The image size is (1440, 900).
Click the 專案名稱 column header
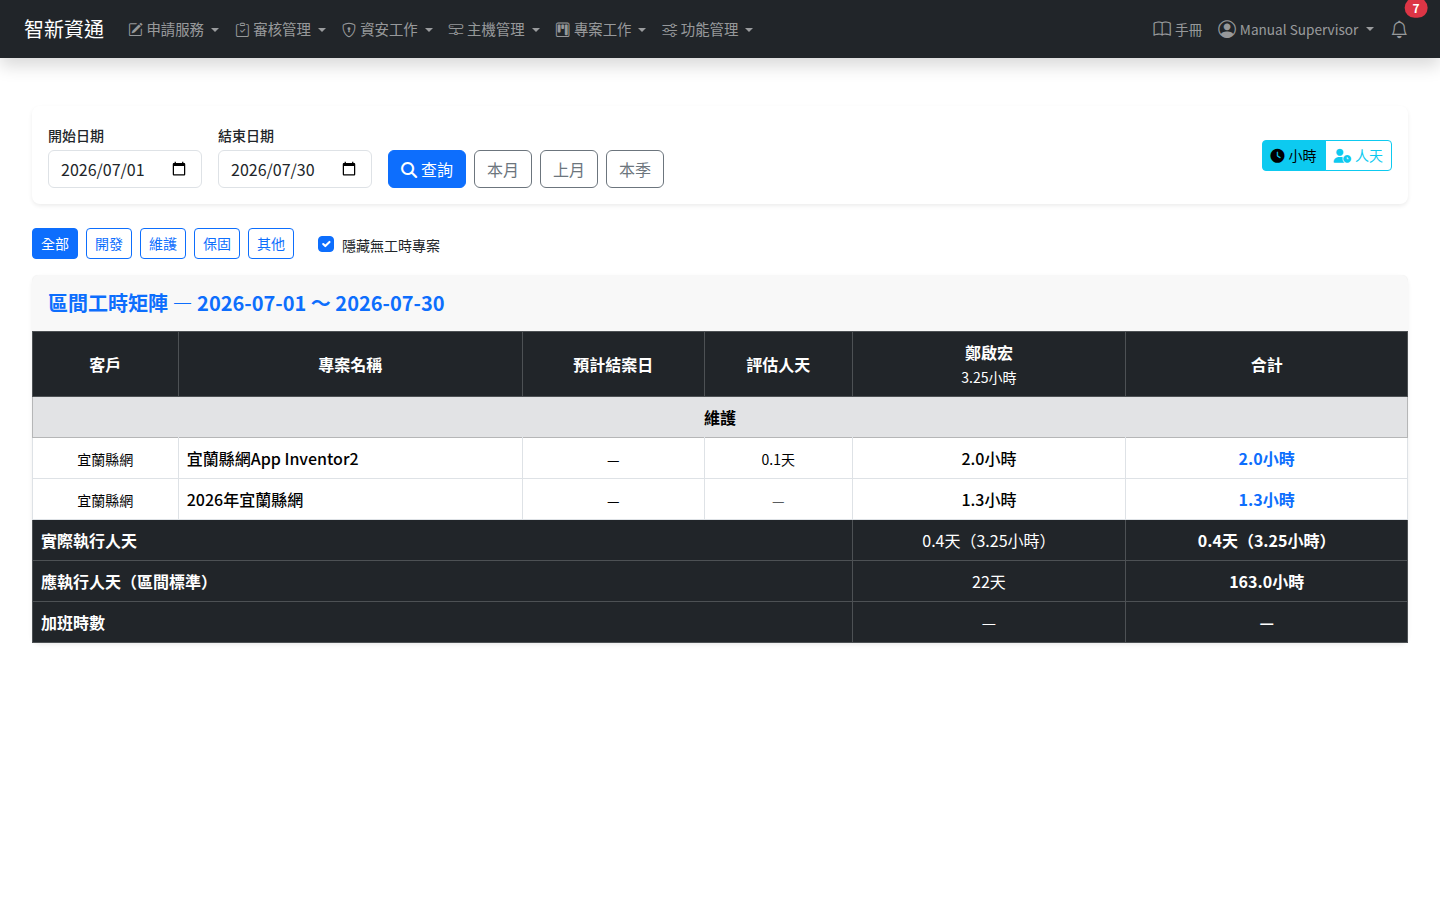[x=350, y=364]
